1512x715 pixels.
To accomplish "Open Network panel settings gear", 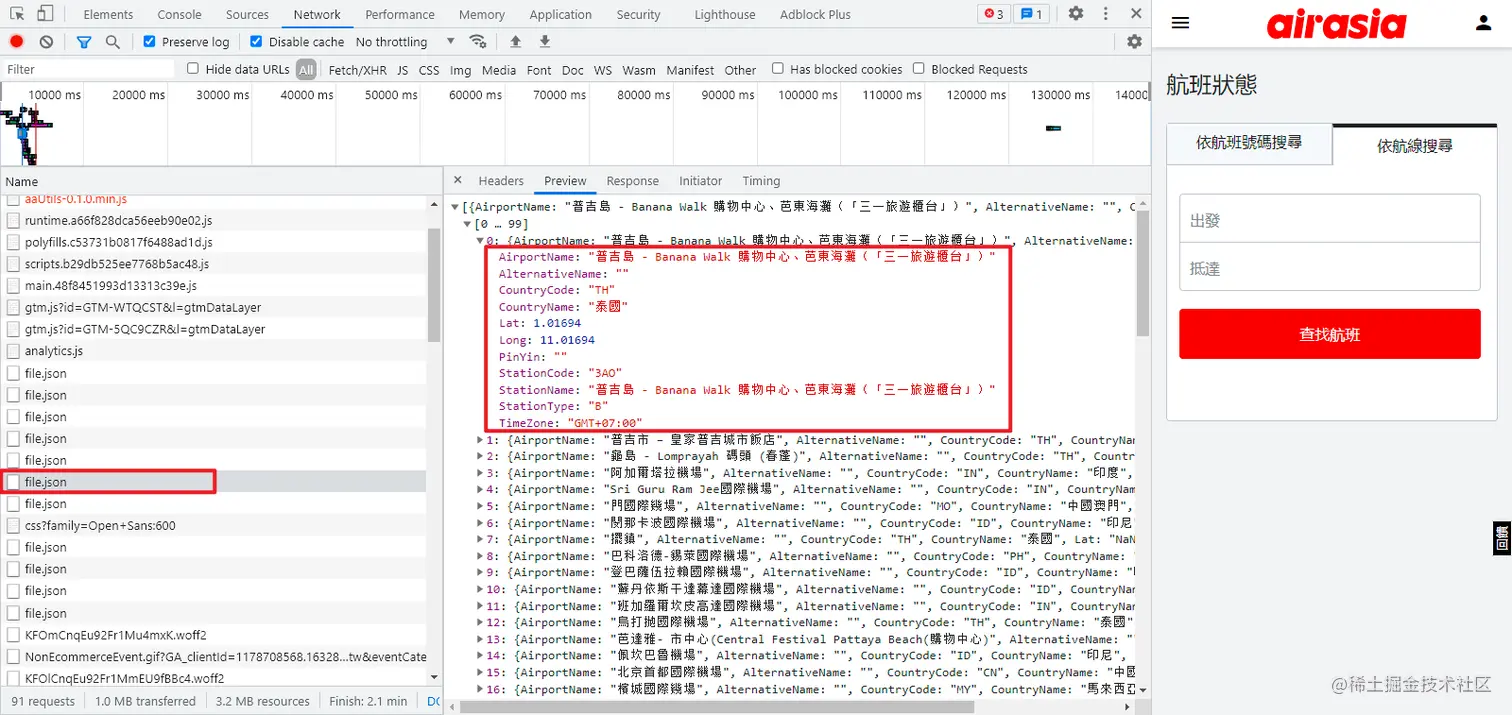I will tap(1134, 41).
